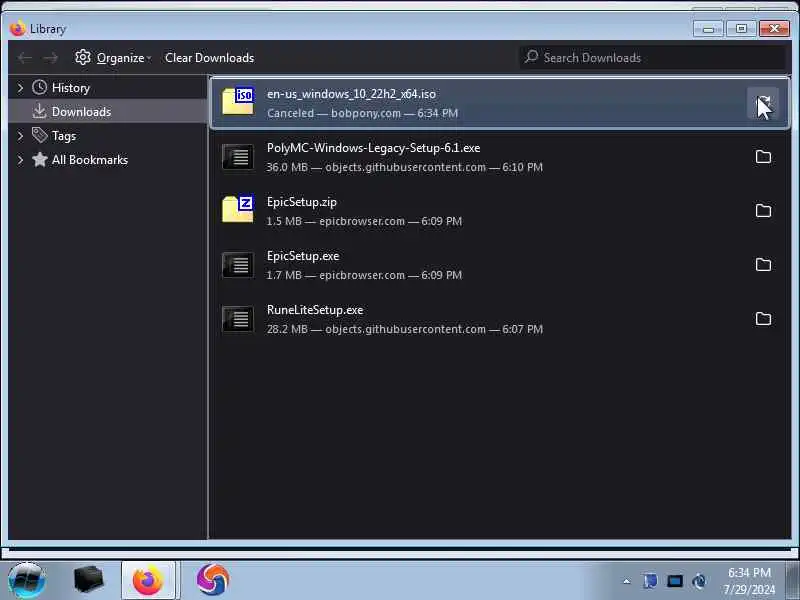
Task: Open the Windows Start orb
Action: [x=27, y=581]
